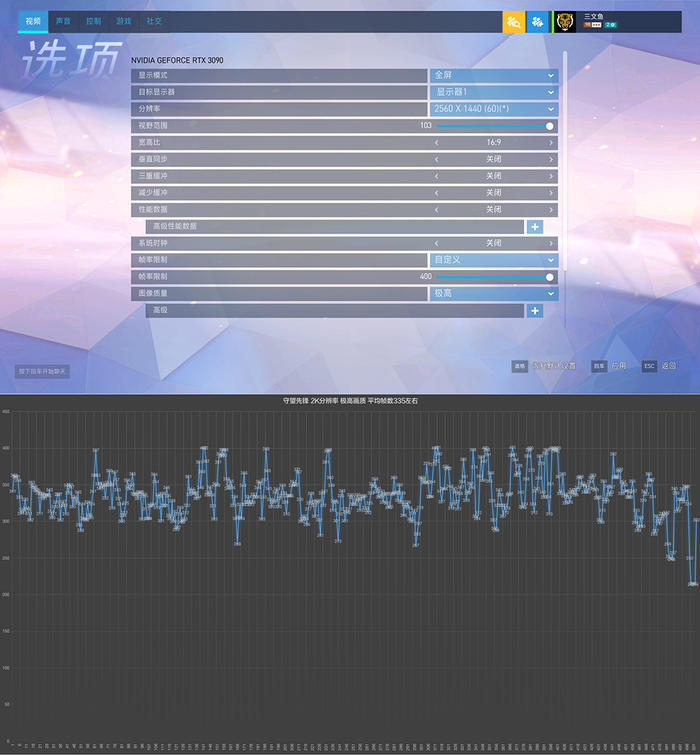This screenshot has width=700, height=755.
Task: Open the 帧率限制 自定义 dropdown
Action: coord(494,260)
